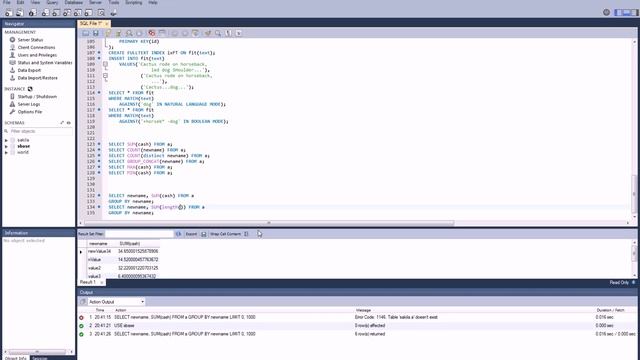640x360 pixels.
Task: Toggle the bottom output panel visibility
Action: [x=627, y=13]
